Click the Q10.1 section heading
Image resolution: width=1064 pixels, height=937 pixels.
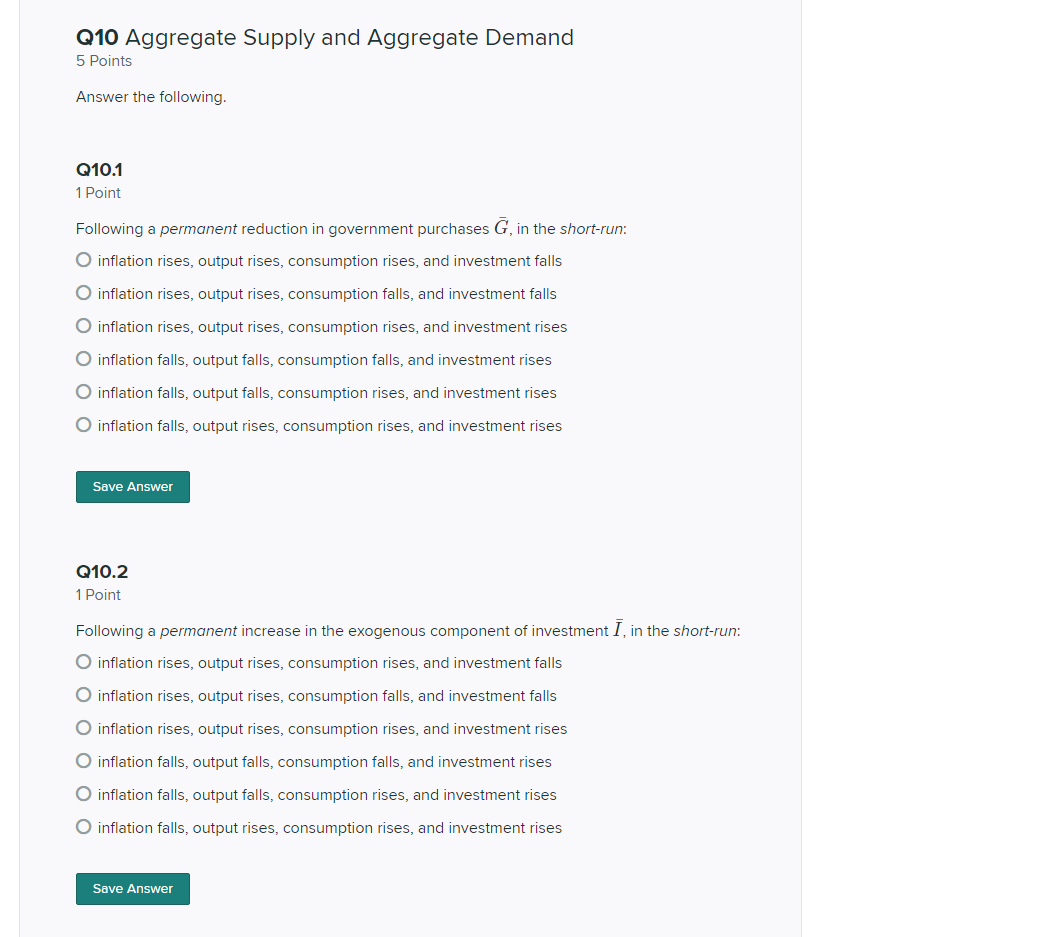point(99,170)
